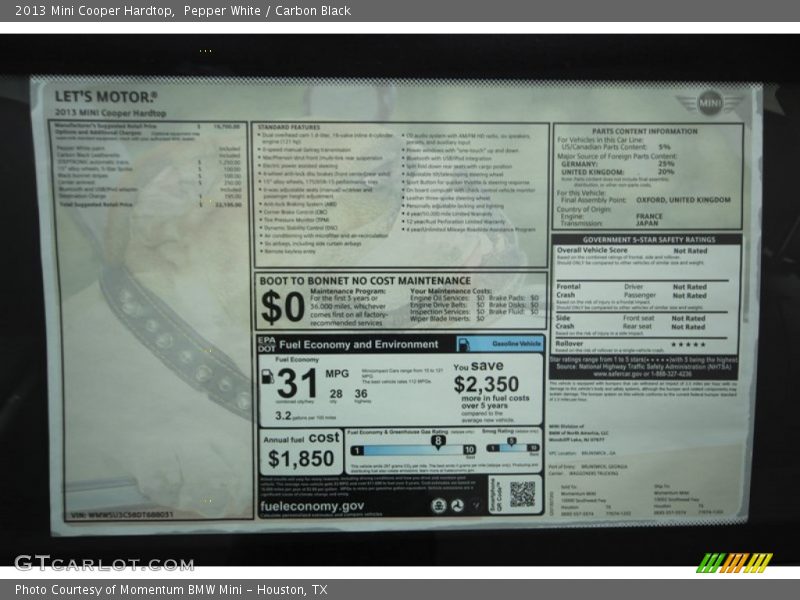The image size is (800, 600).
Task: Select the greenhouse gas rating marker 8
Action: 438,442
